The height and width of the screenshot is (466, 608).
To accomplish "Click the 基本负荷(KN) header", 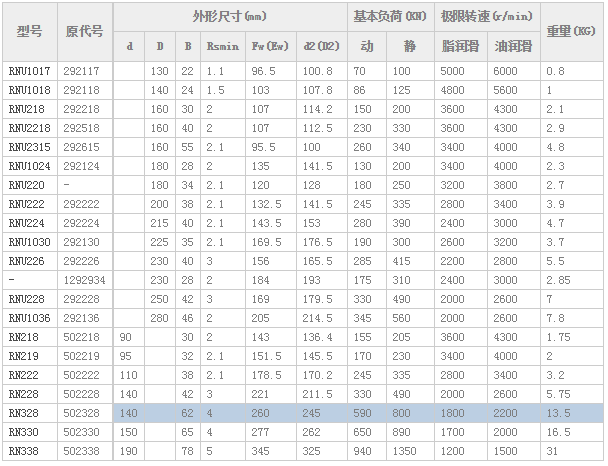I will (389, 17).
